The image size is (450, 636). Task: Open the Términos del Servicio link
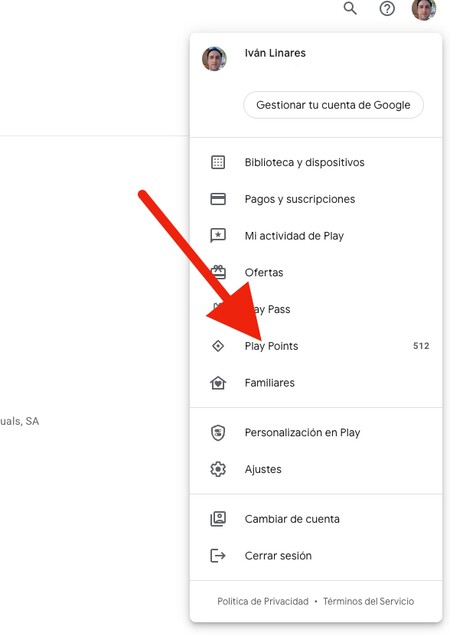[x=368, y=601]
